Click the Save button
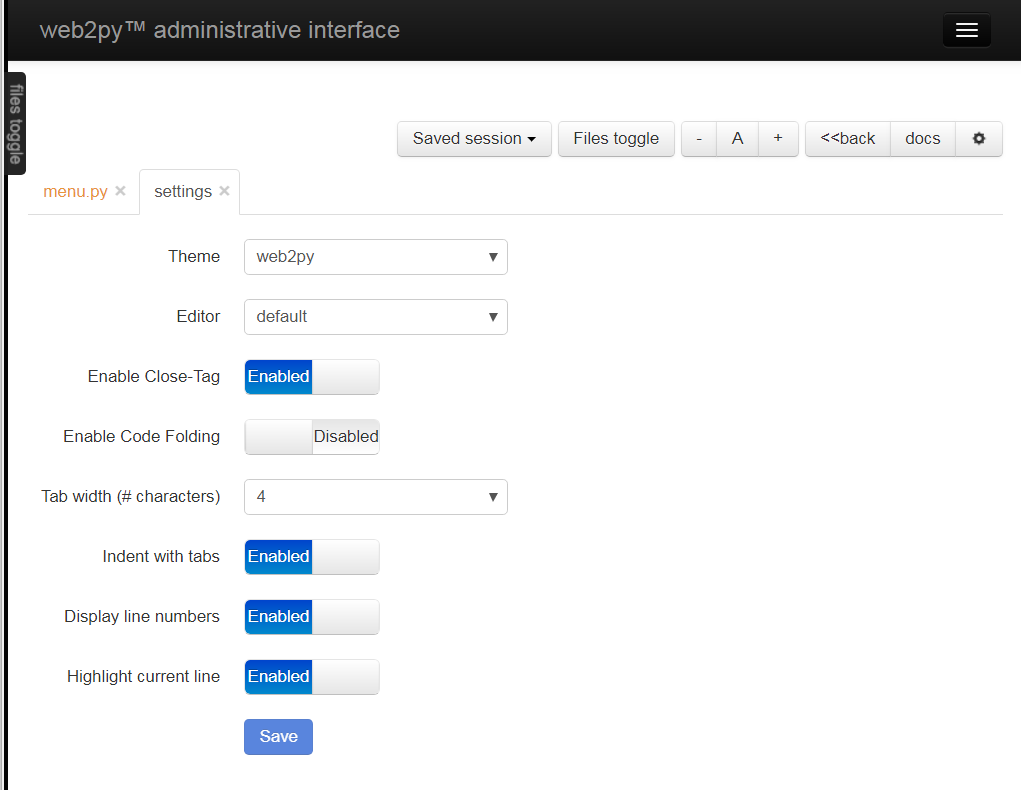 click(x=278, y=736)
